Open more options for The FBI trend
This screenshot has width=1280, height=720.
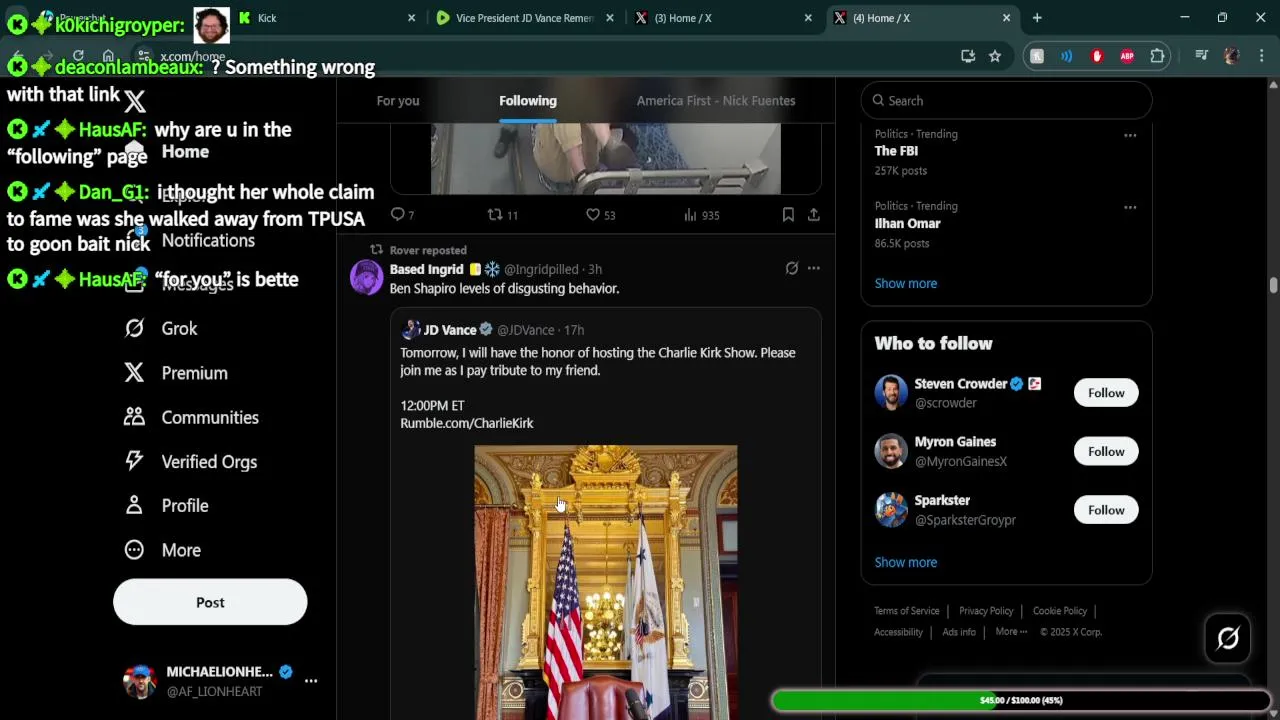(x=1130, y=135)
